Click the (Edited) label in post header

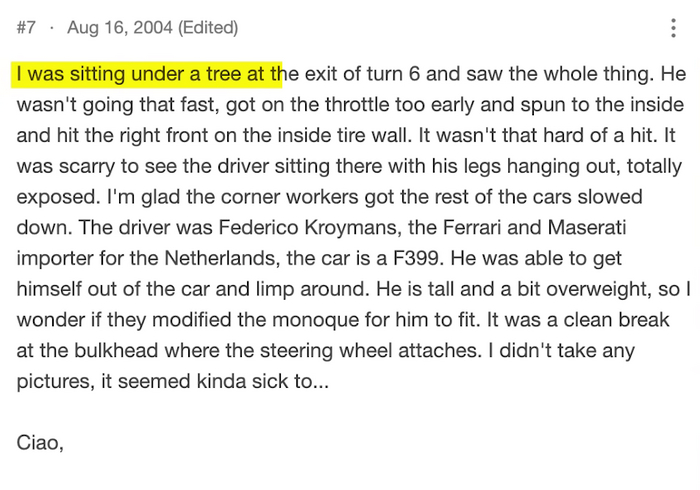208,28
